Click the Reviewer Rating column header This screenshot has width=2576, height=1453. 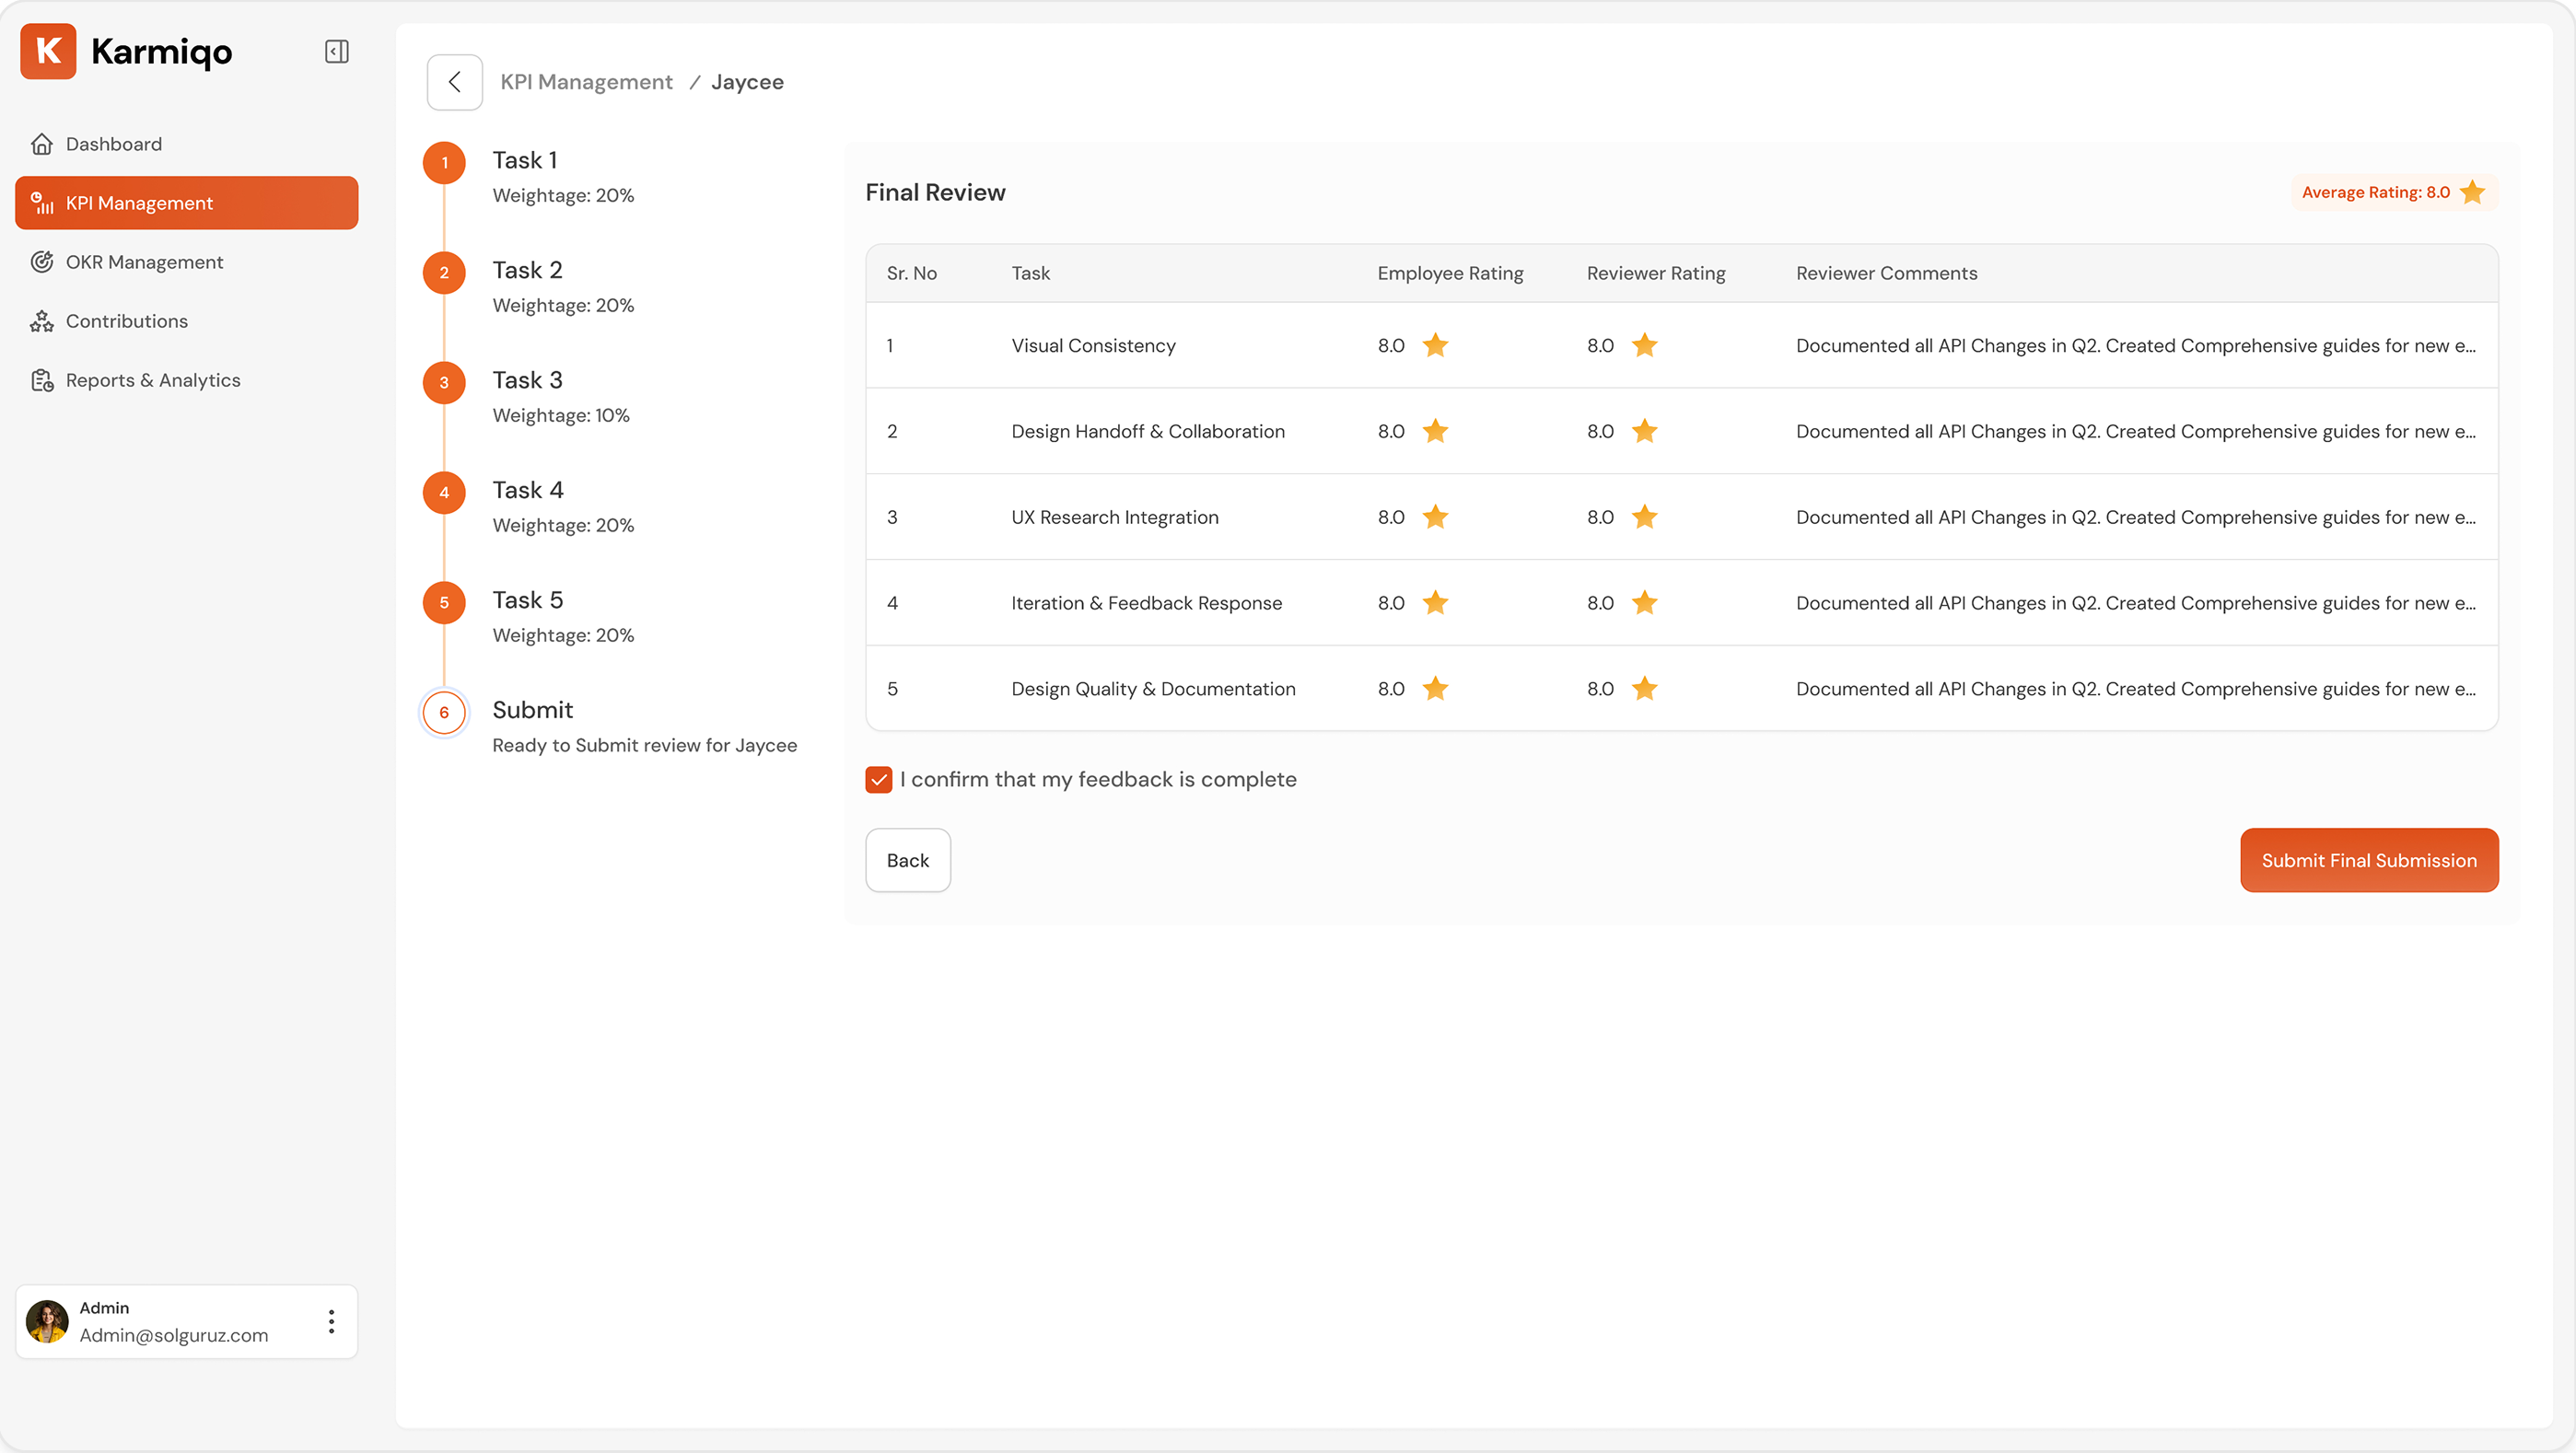(1656, 273)
